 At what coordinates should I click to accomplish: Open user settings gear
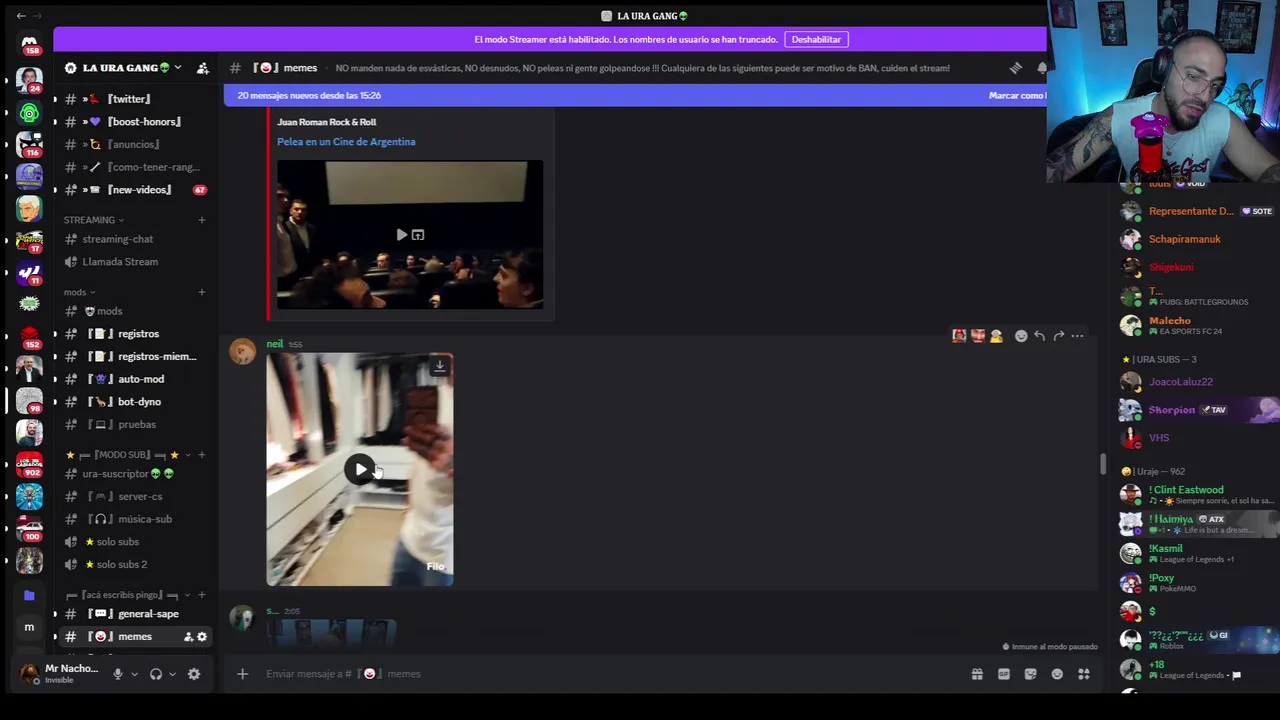[194, 674]
